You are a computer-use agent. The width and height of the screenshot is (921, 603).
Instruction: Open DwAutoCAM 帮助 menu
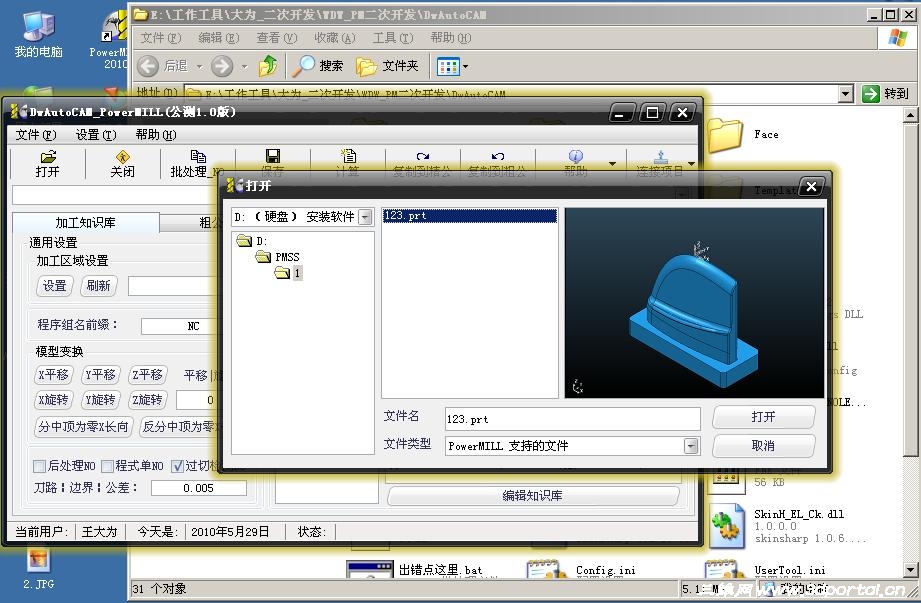156,135
